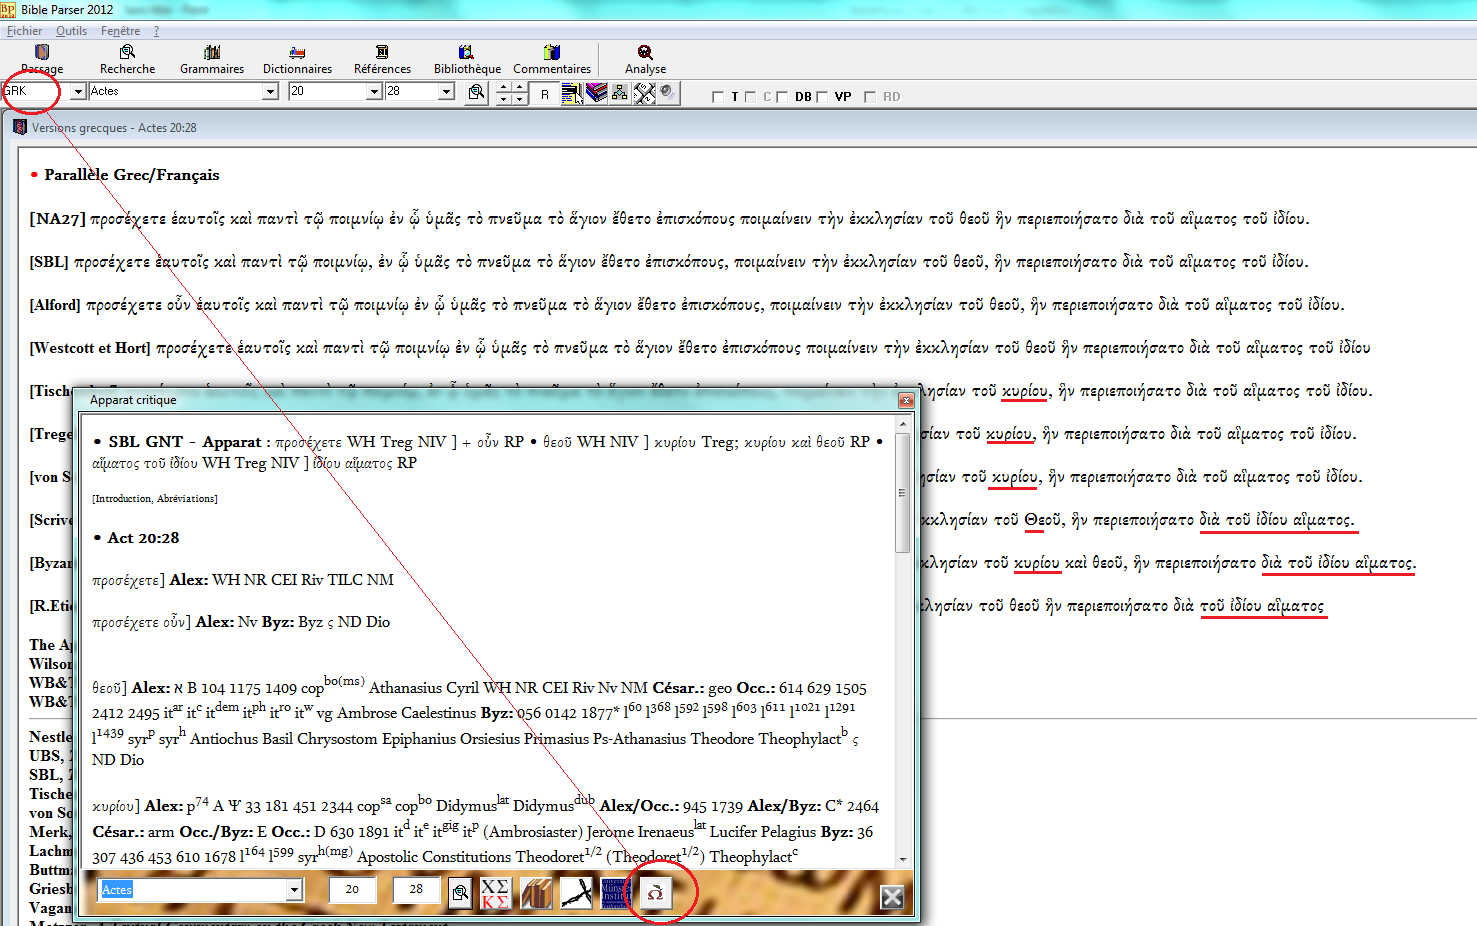
Task: Toggle the C checkbox
Action: (x=750, y=97)
